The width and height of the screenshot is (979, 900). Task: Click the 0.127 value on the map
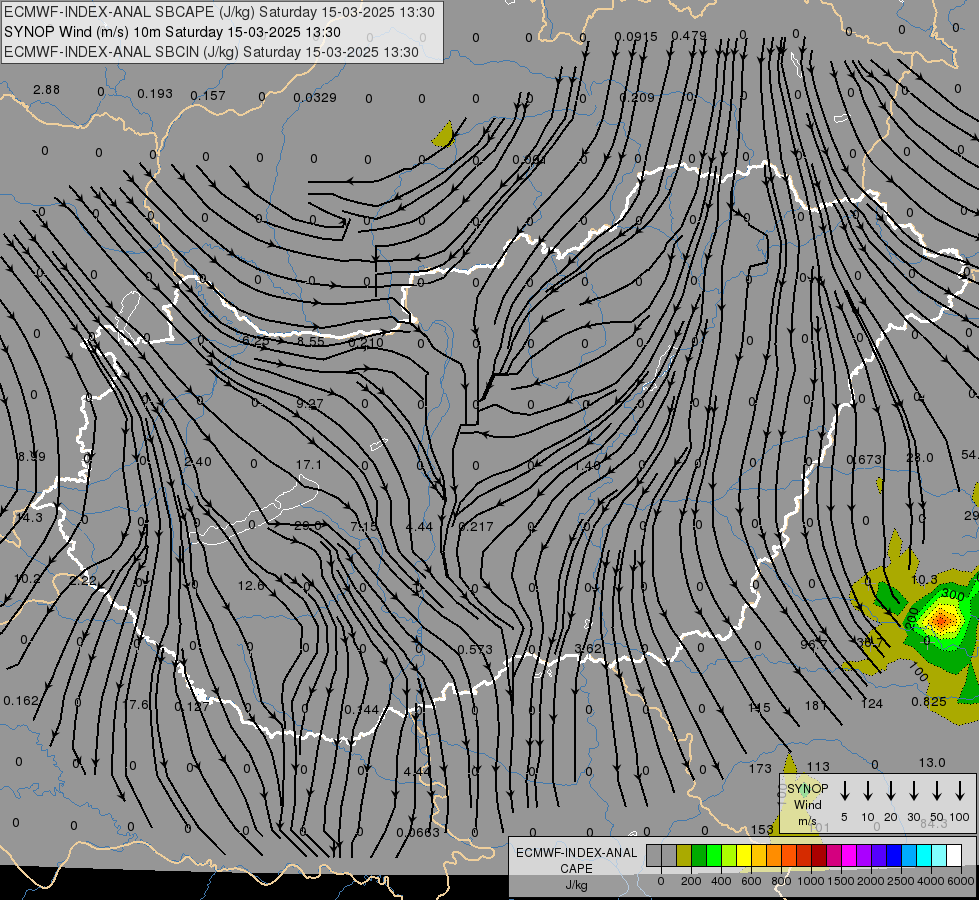click(192, 706)
